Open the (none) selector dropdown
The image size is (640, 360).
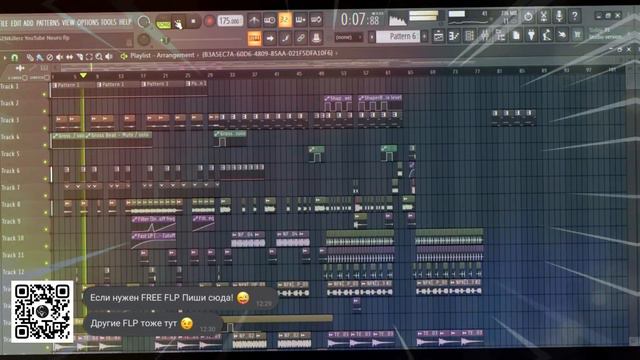tap(349, 37)
